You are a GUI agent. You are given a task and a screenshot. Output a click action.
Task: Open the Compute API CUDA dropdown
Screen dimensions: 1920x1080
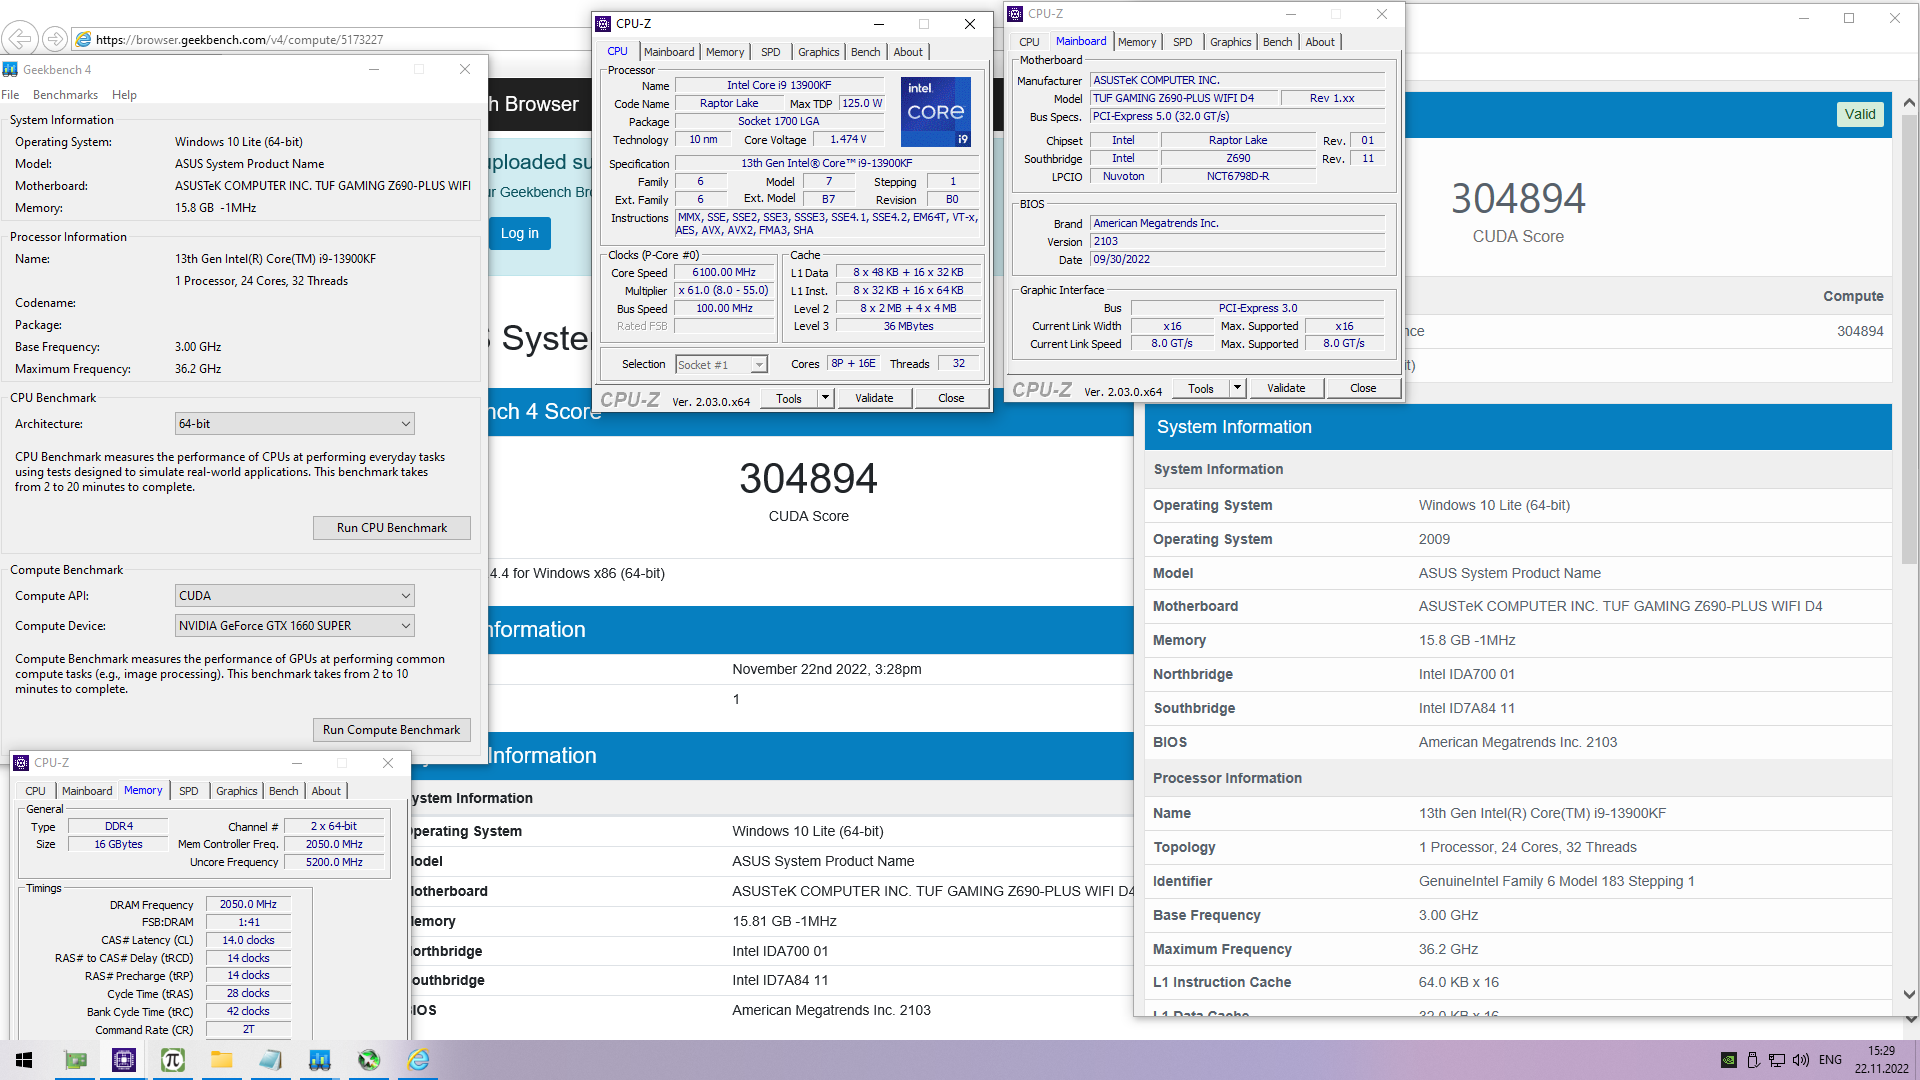click(295, 596)
